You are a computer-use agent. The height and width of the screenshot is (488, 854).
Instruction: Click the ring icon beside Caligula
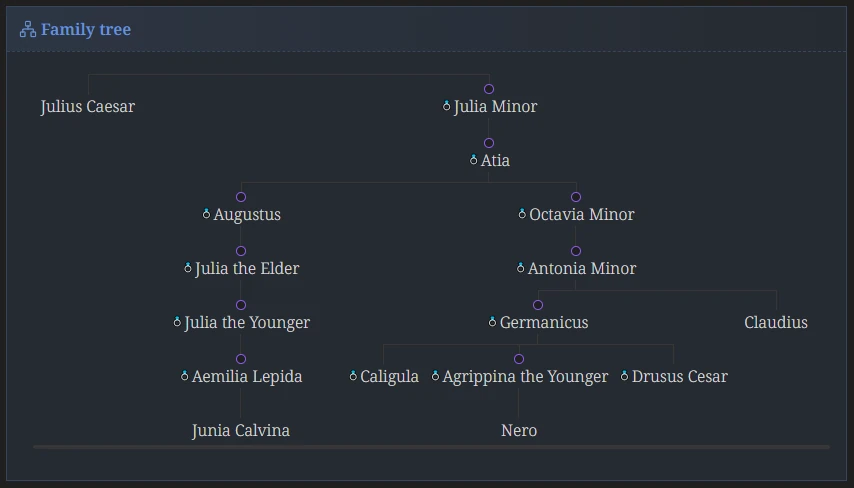coord(353,375)
